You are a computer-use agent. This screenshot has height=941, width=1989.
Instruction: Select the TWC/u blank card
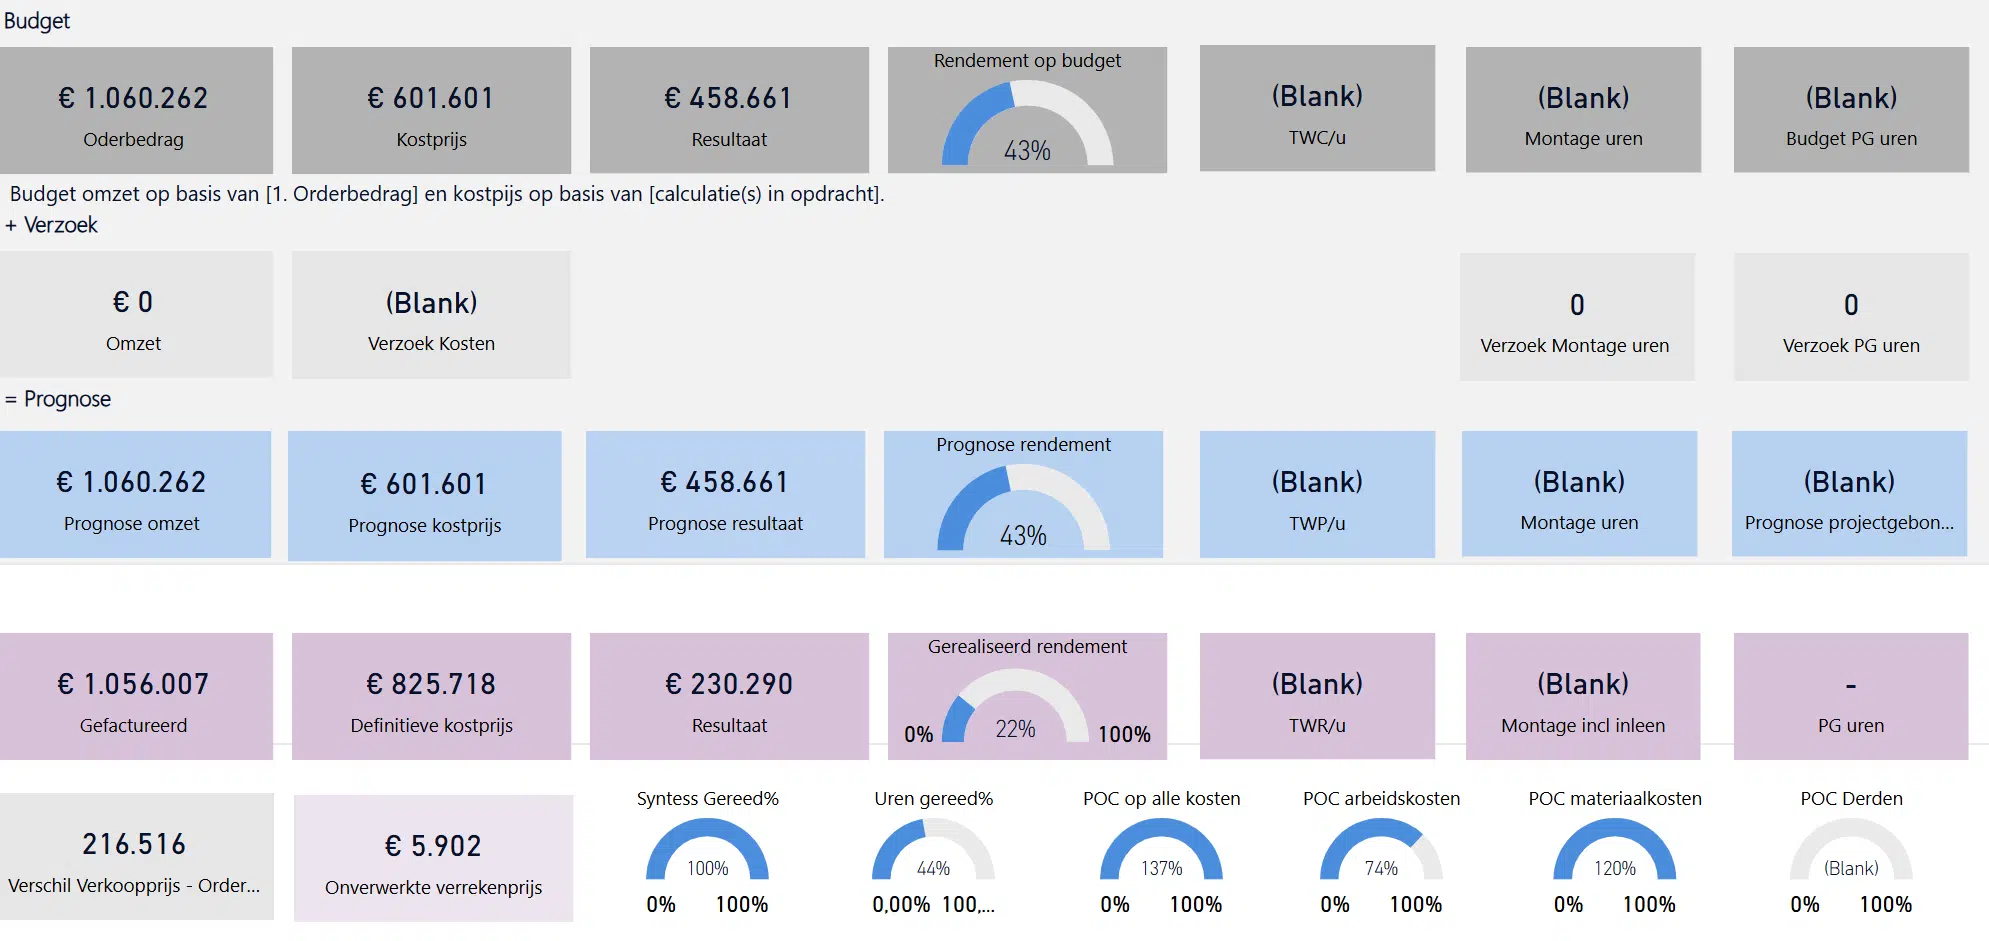(1317, 109)
